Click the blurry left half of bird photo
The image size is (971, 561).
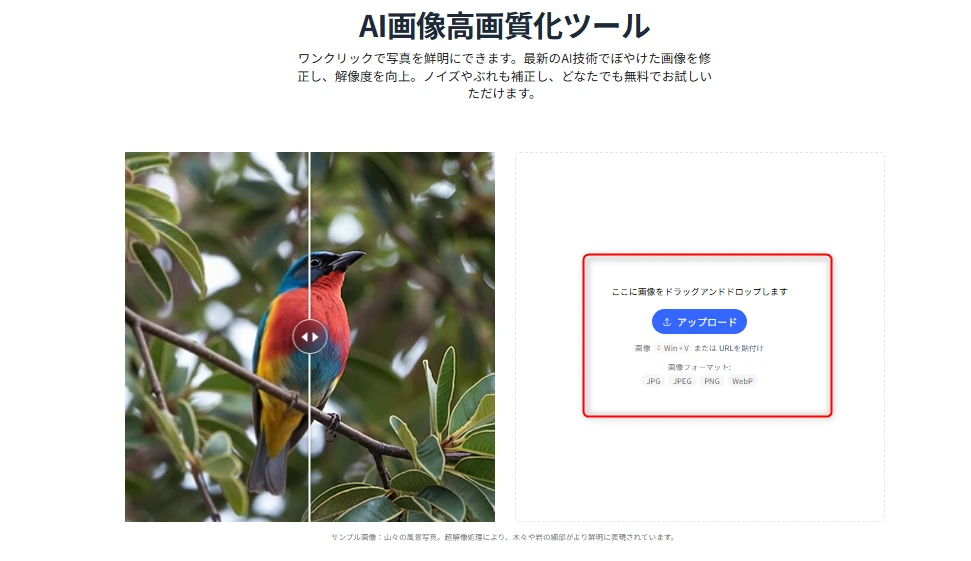point(217,337)
